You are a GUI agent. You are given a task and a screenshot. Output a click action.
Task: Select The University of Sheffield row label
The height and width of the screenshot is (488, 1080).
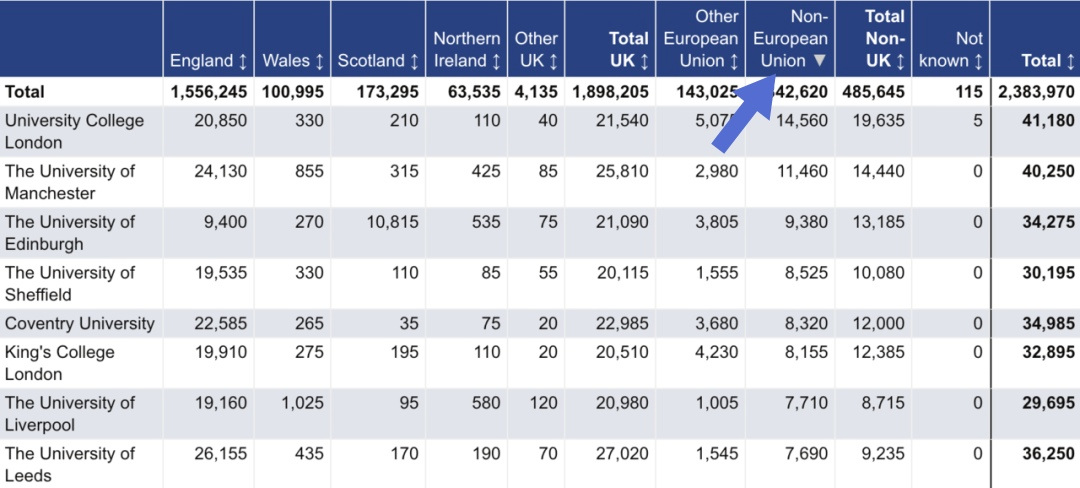click(x=70, y=284)
